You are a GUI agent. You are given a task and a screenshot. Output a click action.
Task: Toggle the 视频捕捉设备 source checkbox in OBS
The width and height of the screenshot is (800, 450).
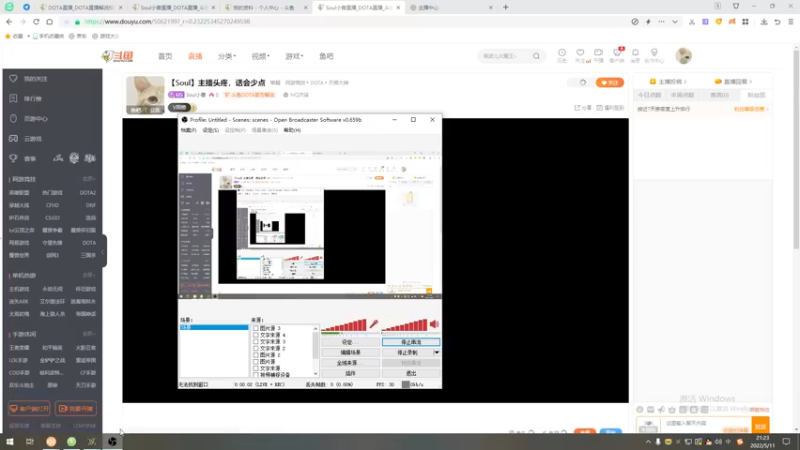256,374
